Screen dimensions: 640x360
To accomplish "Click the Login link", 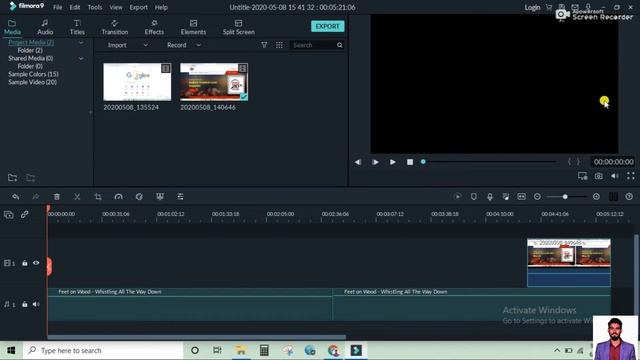I will [532, 7].
